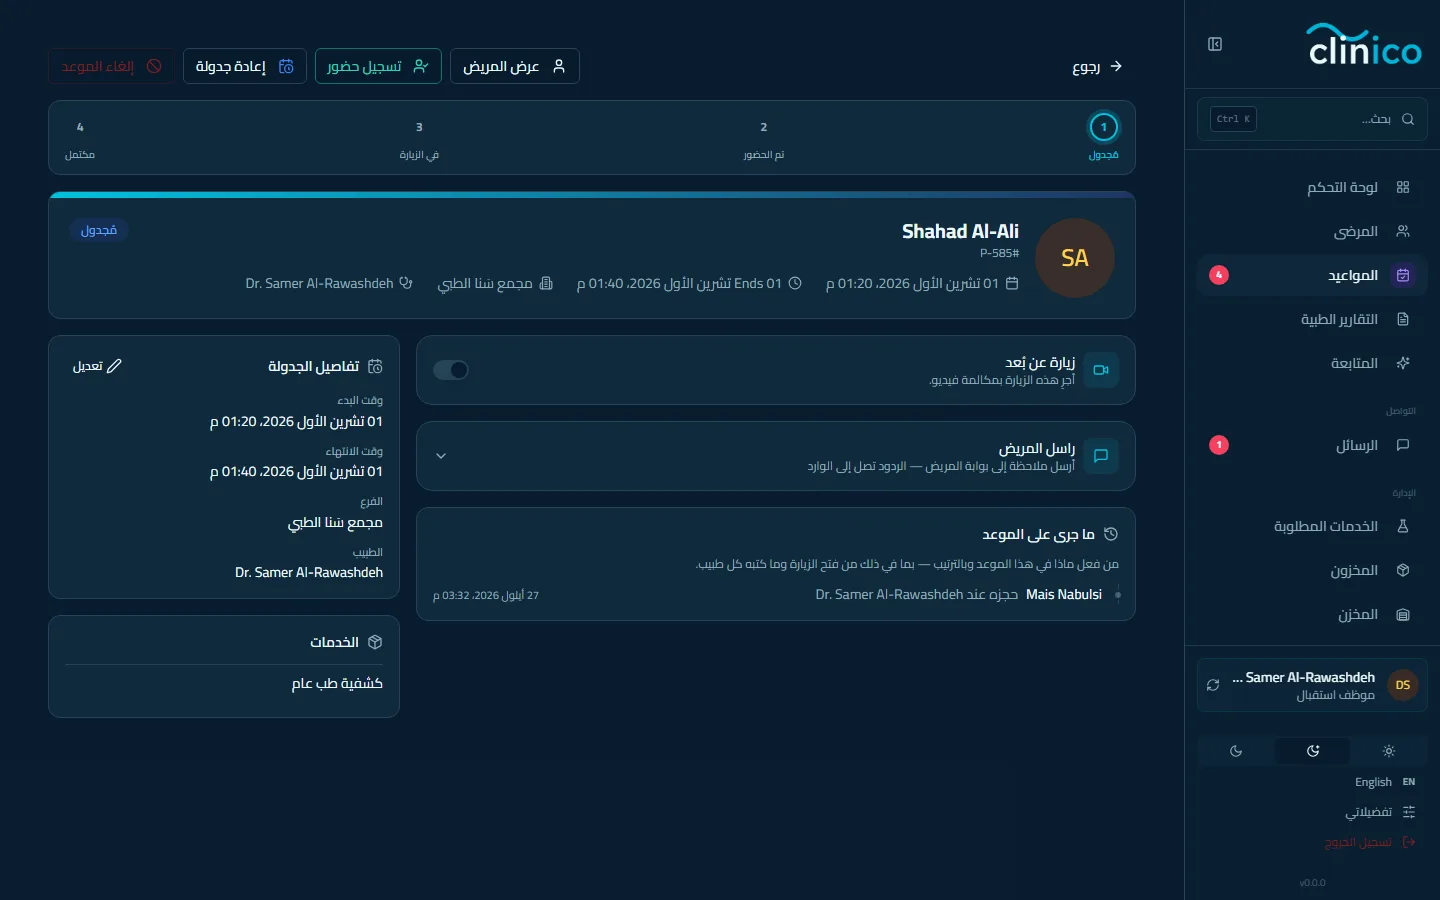1440x900 pixels.
Task: Switch to dark theme with the moon icon
Action: 1236,751
